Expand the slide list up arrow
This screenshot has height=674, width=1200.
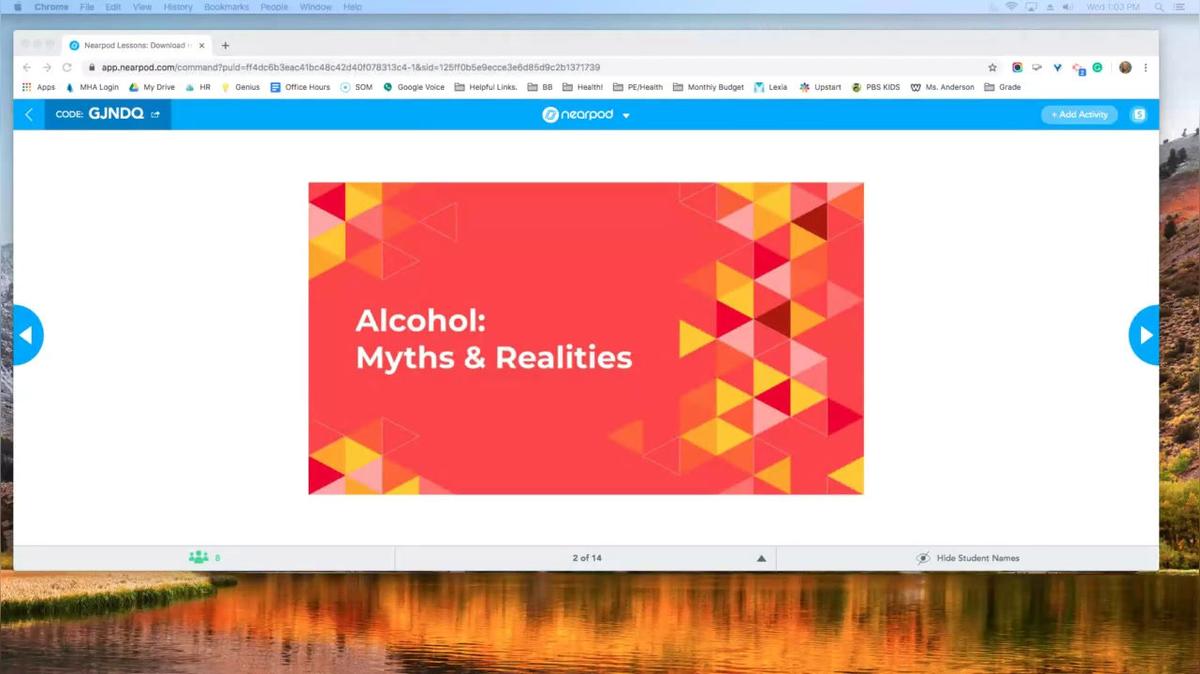click(x=761, y=558)
